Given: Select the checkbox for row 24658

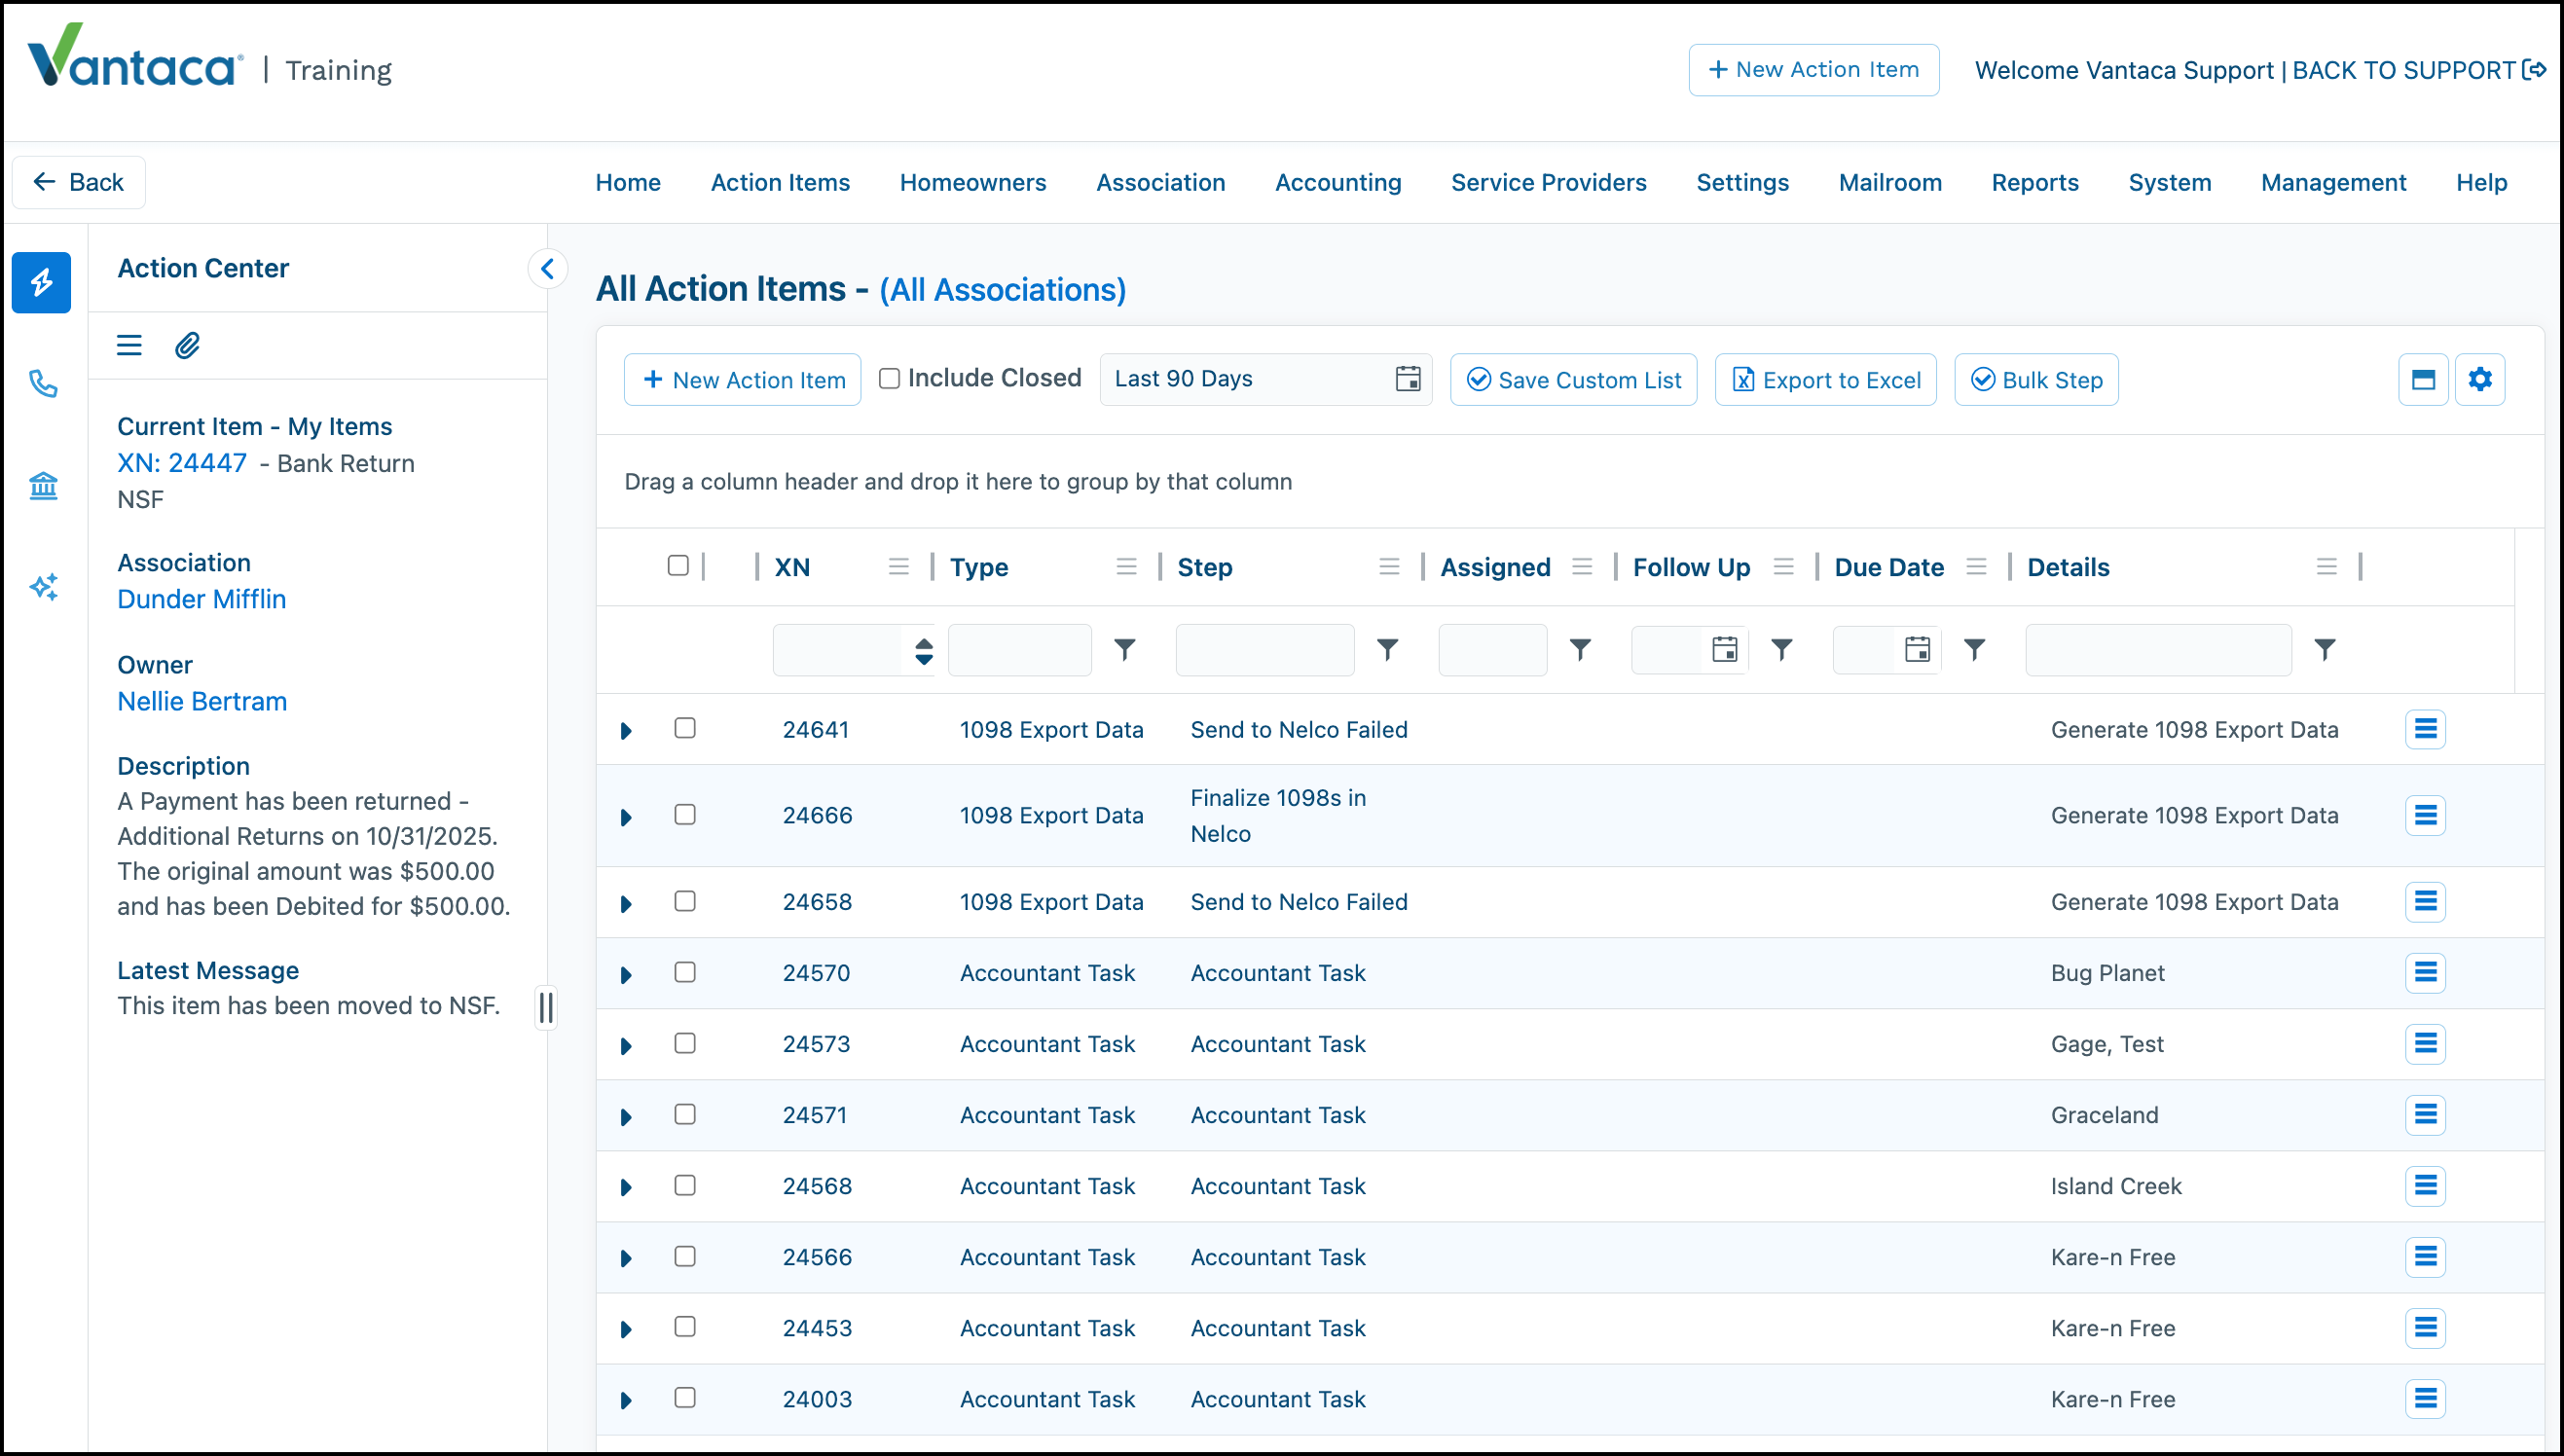Looking at the screenshot, I should [x=685, y=901].
